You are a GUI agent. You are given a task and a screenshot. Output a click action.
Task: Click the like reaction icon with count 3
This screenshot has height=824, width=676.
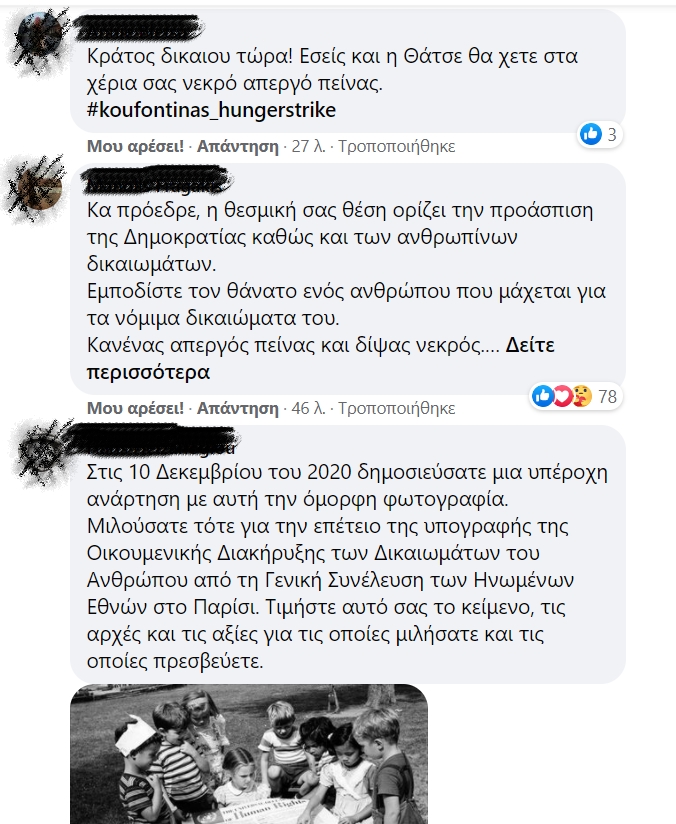click(x=590, y=135)
